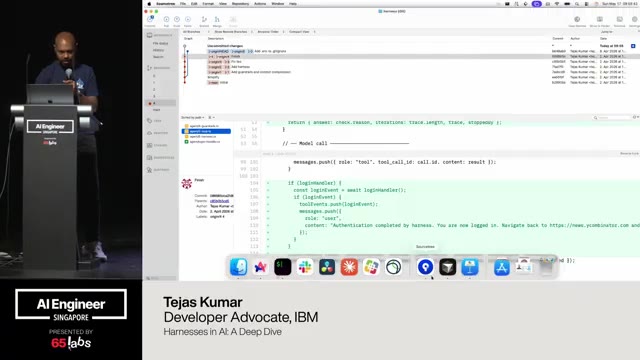Click the Reverse hunk button
Image resolution: width=640 pixels, height=360 pixels.
(x=629, y=154)
